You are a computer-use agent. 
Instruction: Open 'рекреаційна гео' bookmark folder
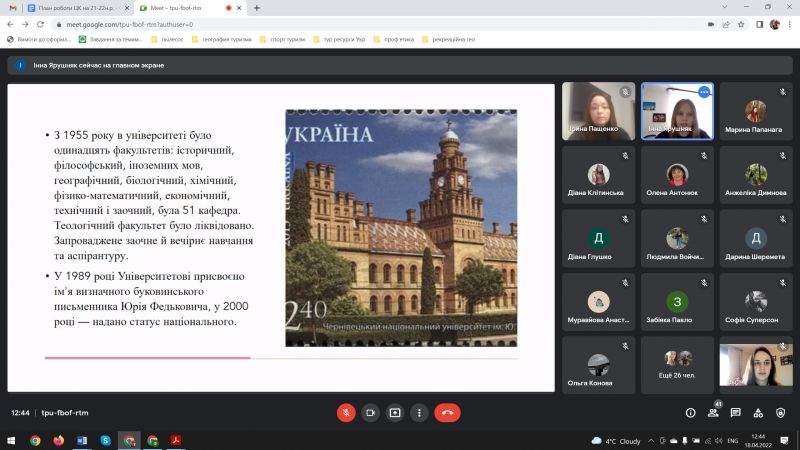click(x=449, y=39)
